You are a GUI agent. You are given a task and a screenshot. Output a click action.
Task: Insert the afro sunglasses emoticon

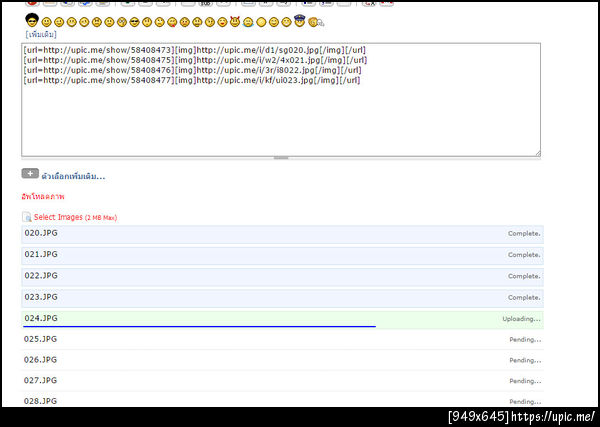pyautogui.click(x=32, y=20)
